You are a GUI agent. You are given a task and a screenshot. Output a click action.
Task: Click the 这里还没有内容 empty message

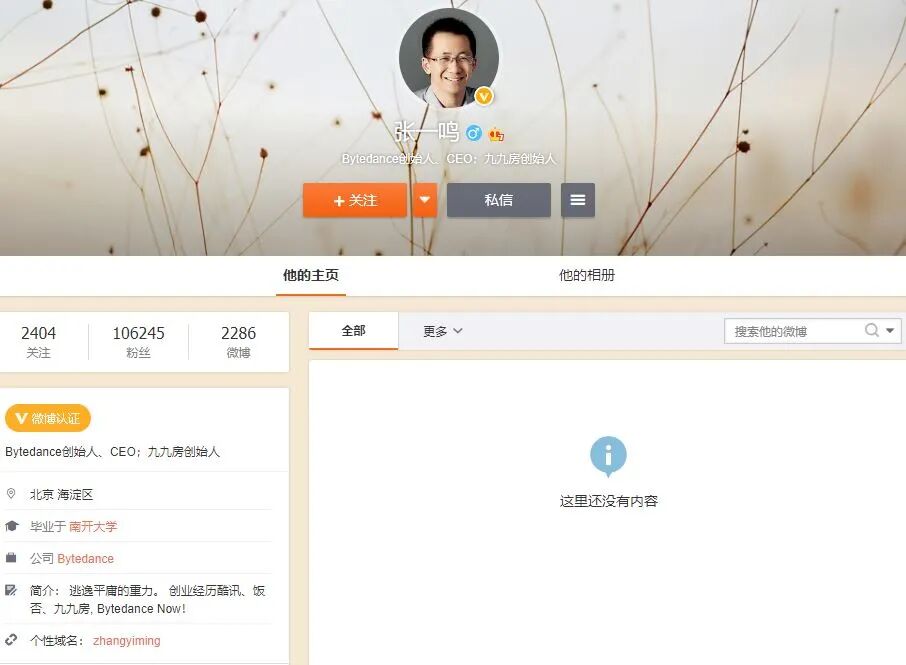click(608, 501)
